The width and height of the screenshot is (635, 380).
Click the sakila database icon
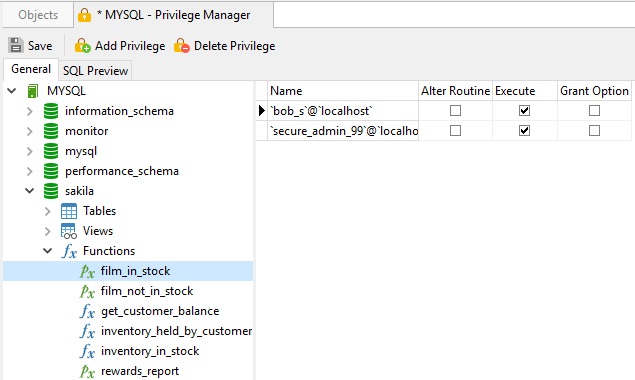[x=51, y=191]
